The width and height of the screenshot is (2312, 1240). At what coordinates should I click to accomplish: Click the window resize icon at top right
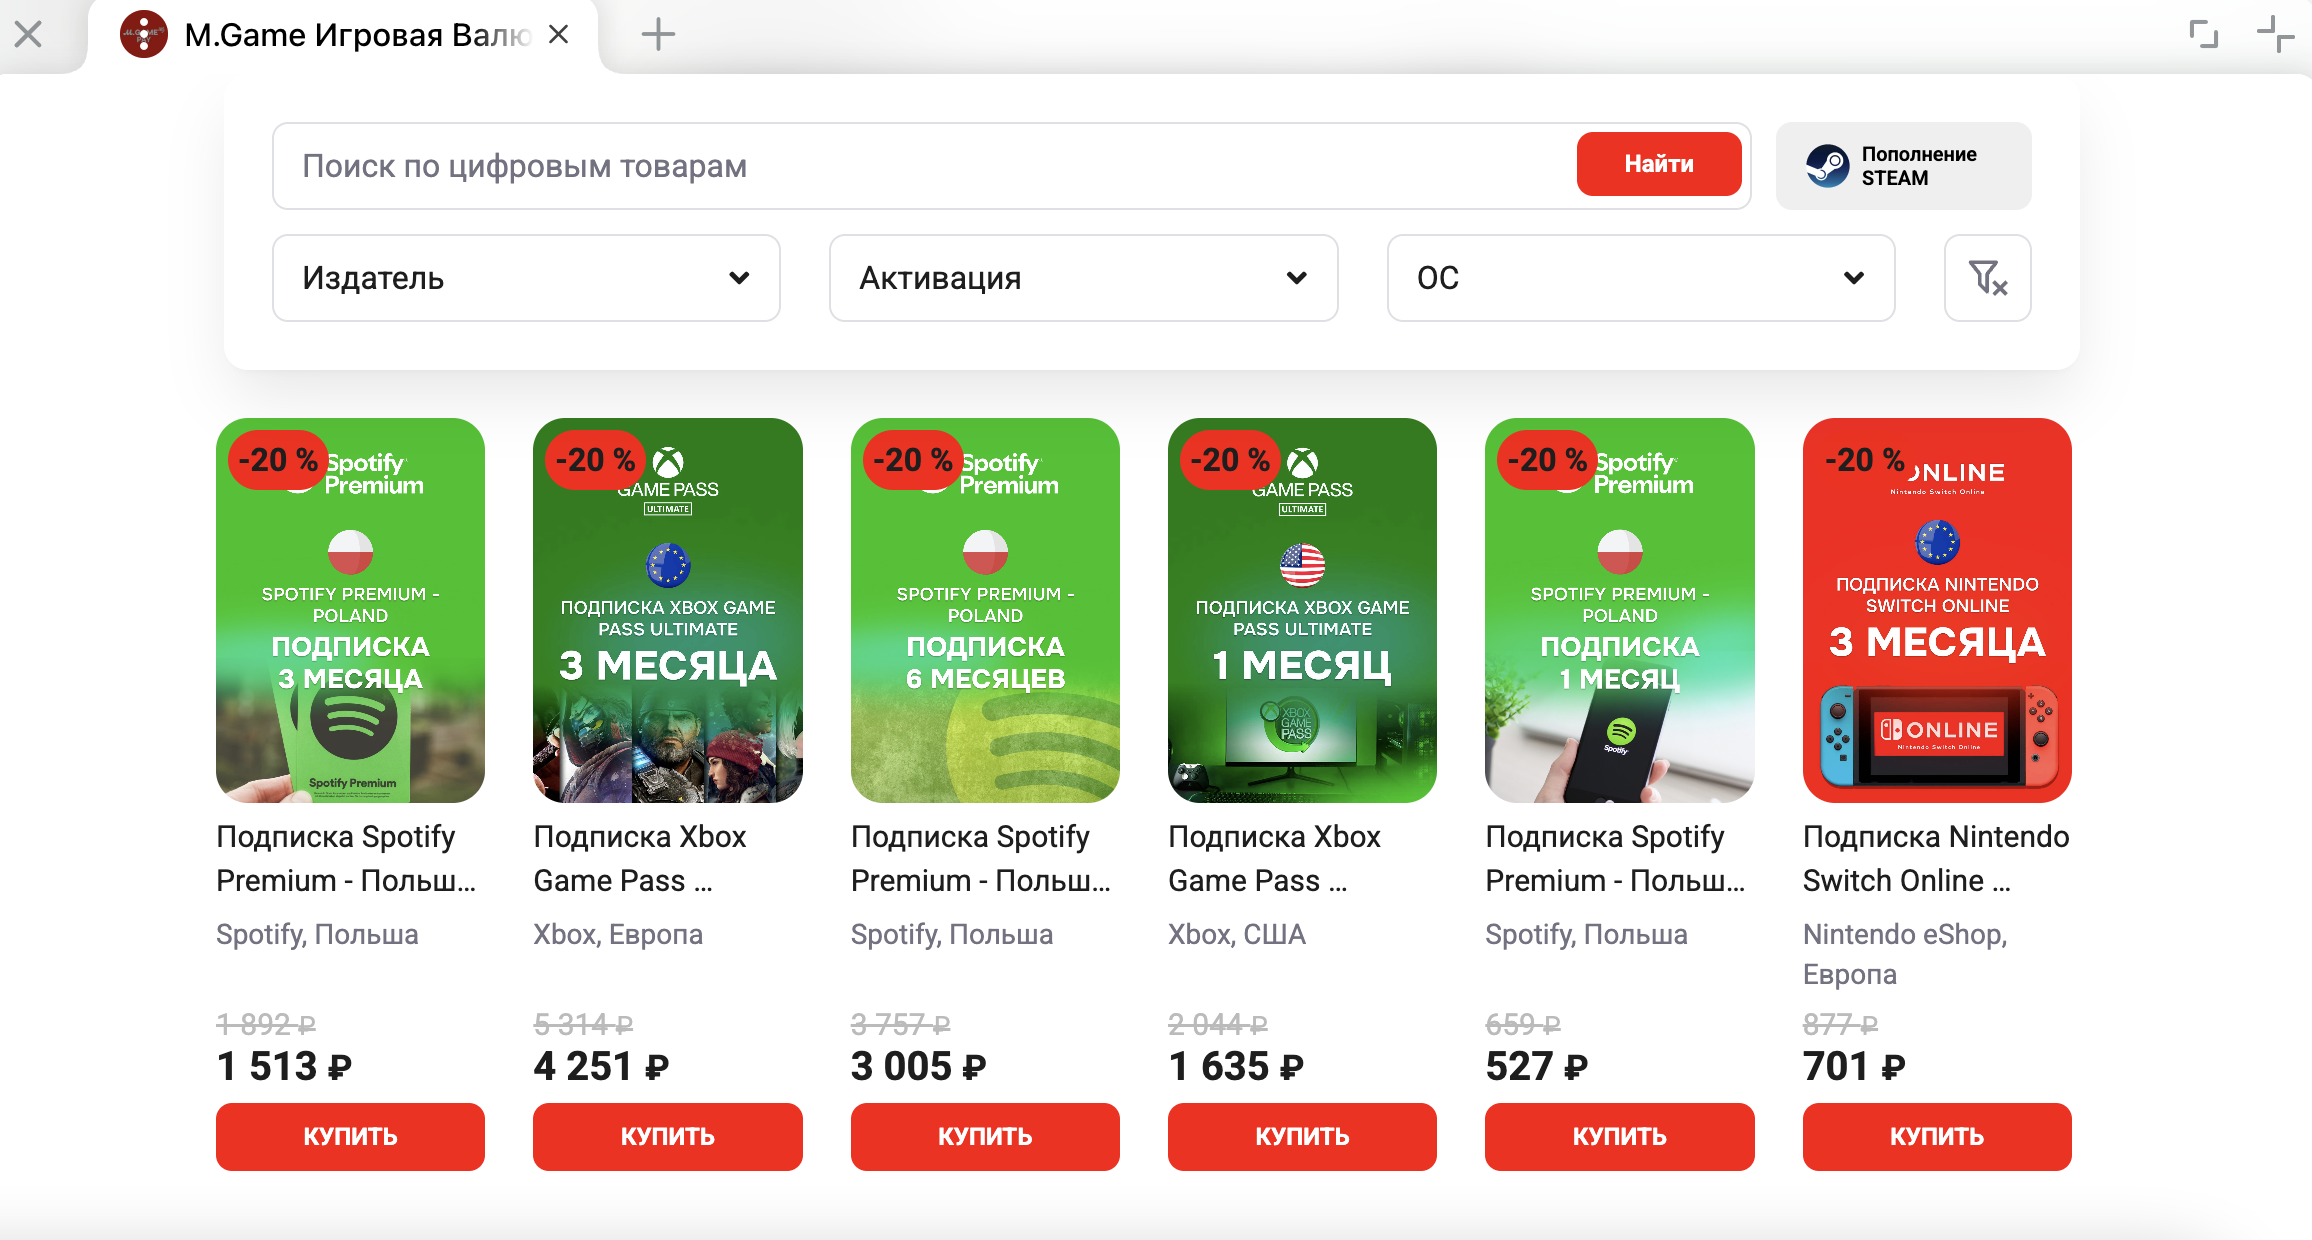[2203, 35]
